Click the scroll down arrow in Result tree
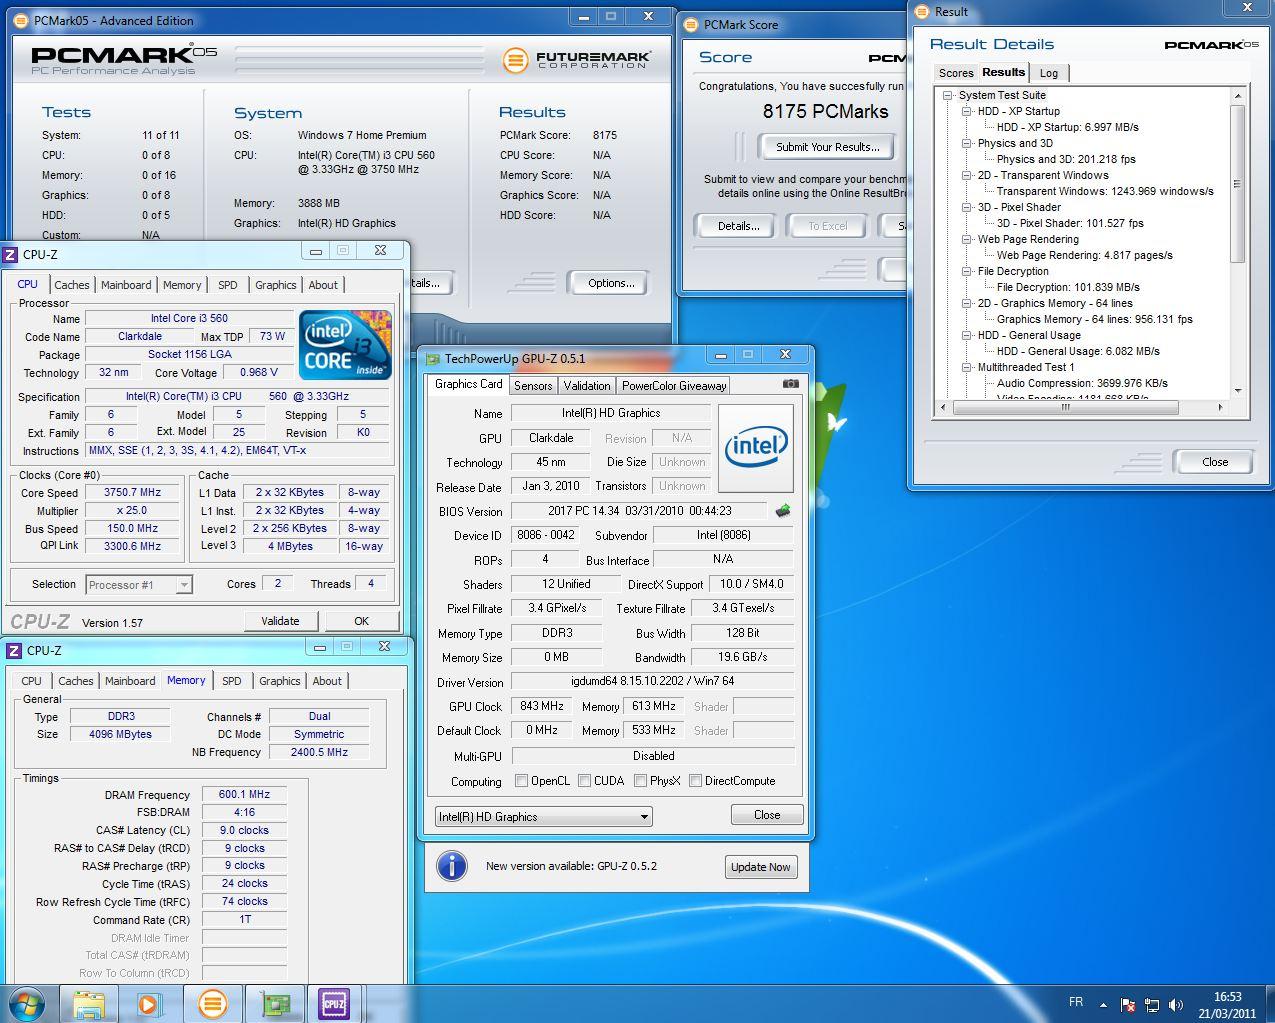The height and width of the screenshot is (1023, 1275). [1237, 391]
